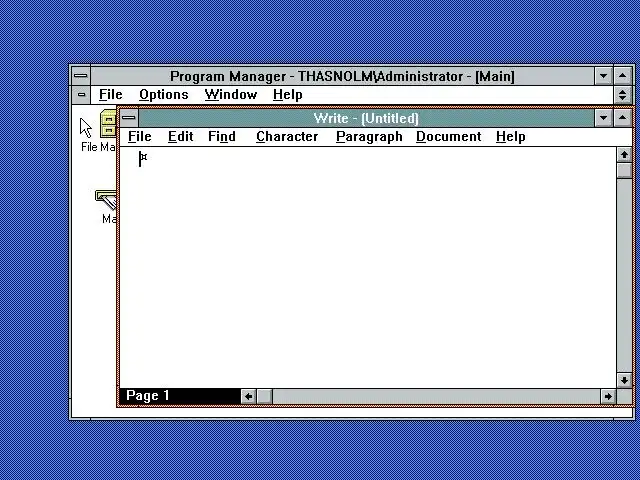
Task: Click the Write vertical scroll up arrow
Action: (624, 155)
